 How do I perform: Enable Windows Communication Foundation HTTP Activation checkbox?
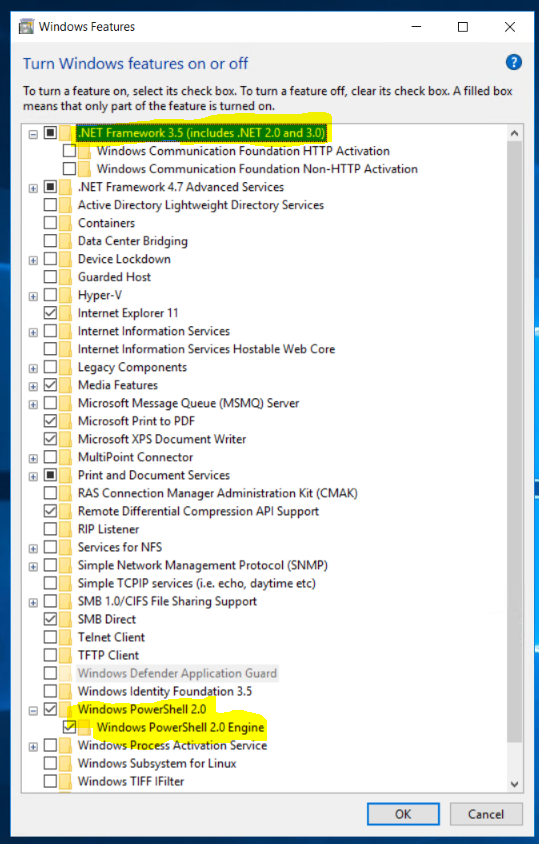tap(69, 150)
